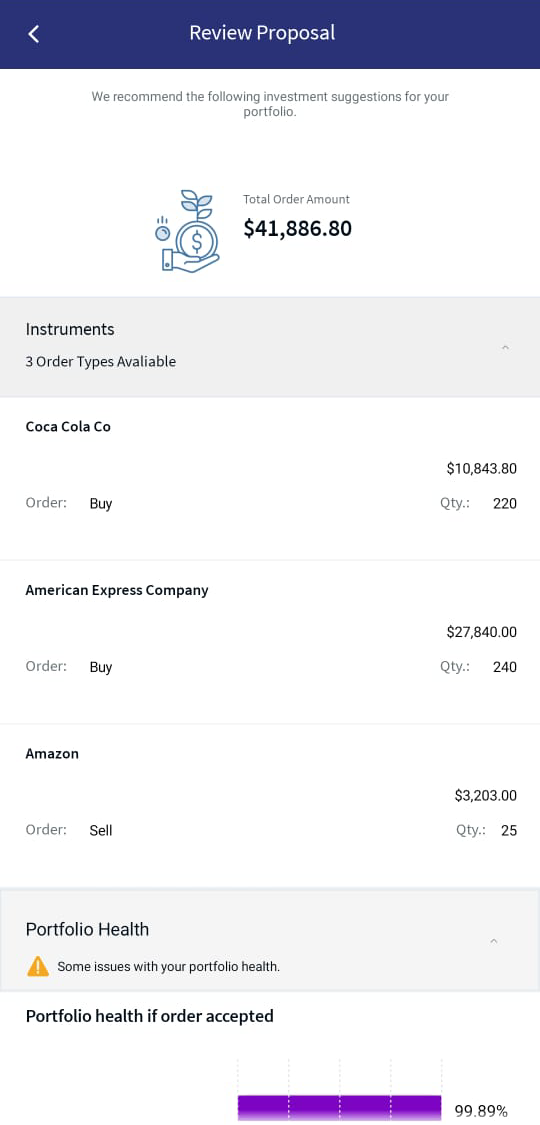540x1125 pixels.
Task: Tap the back arrow in the header
Action: (x=34, y=34)
